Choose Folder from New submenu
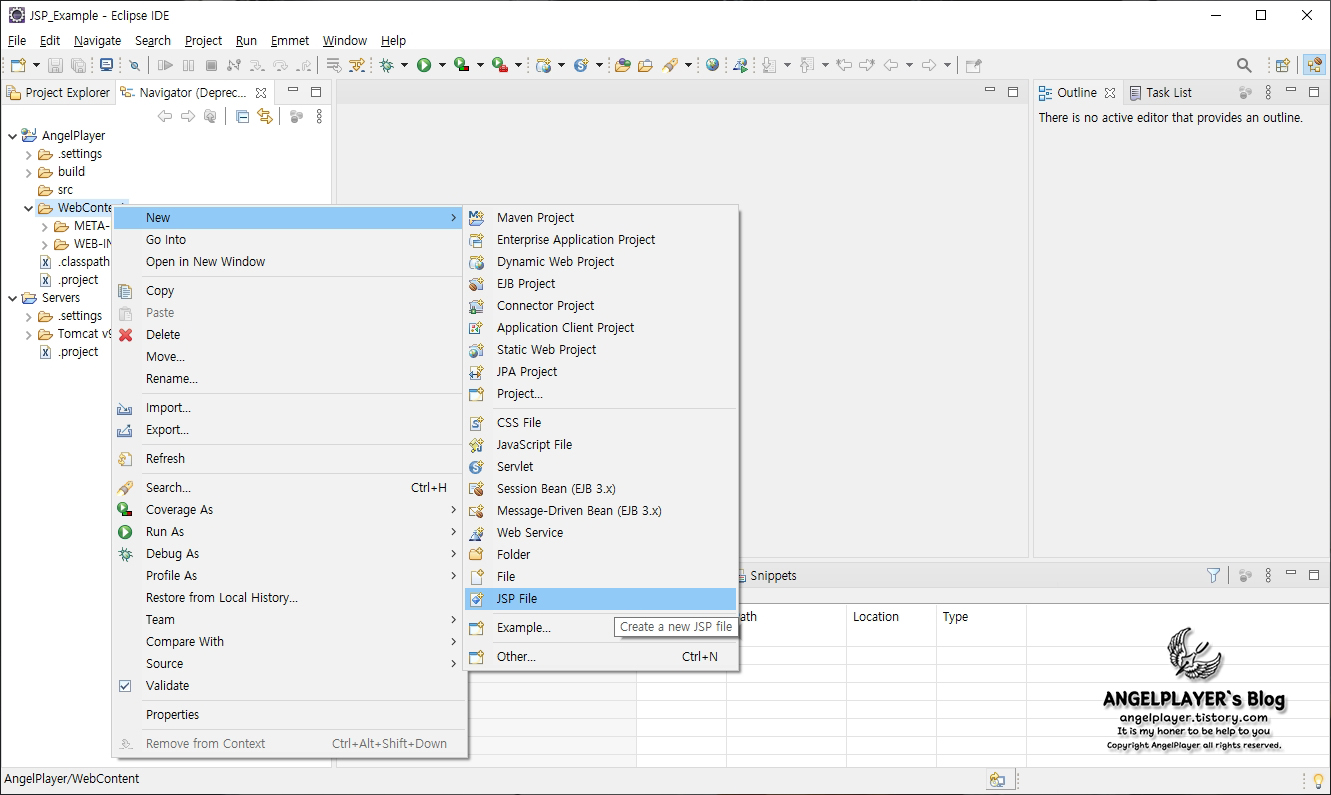 (601, 555)
